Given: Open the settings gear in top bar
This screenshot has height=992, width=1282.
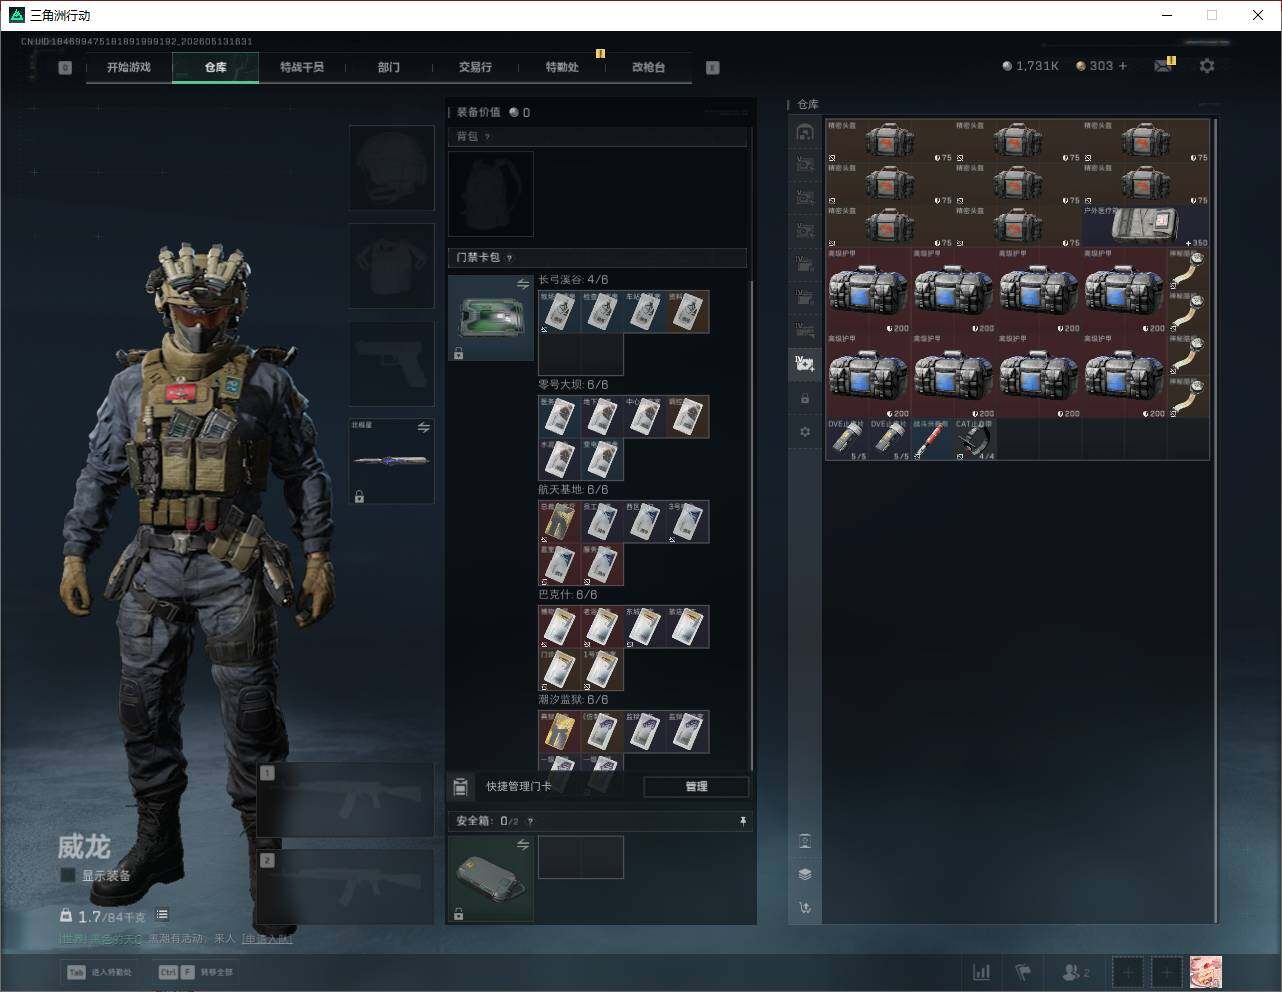Looking at the screenshot, I should pos(1207,66).
